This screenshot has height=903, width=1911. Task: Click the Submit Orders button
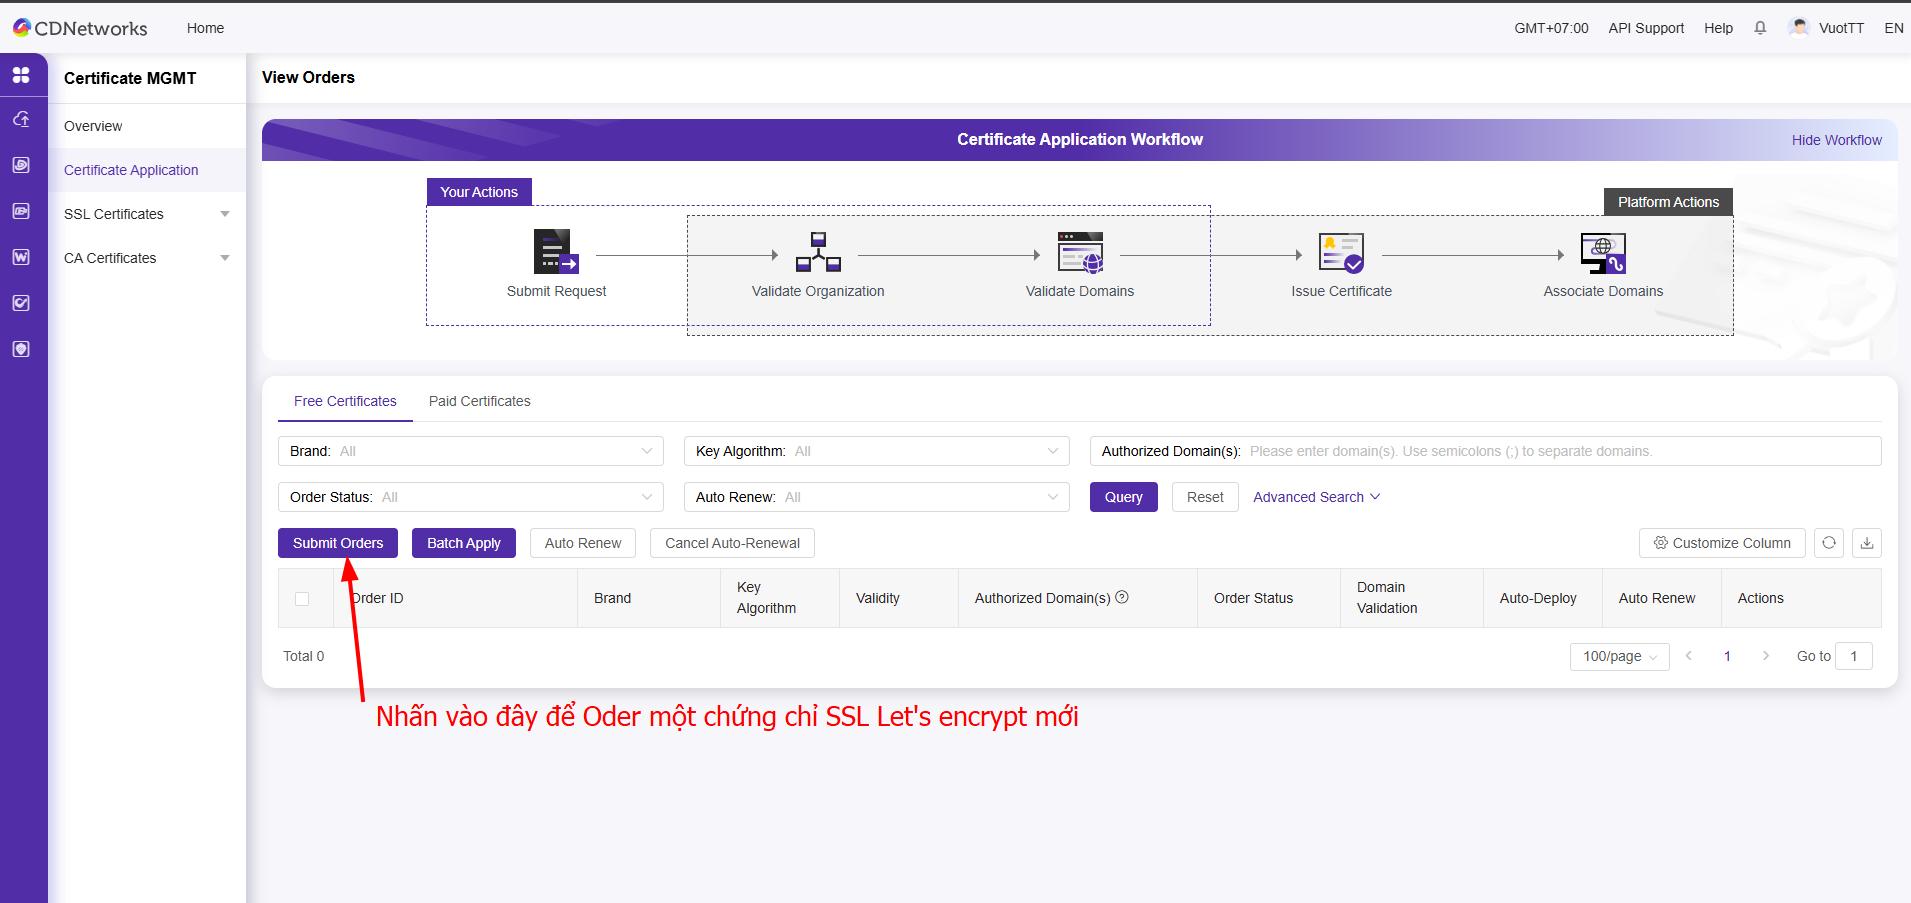(x=338, y=543)
